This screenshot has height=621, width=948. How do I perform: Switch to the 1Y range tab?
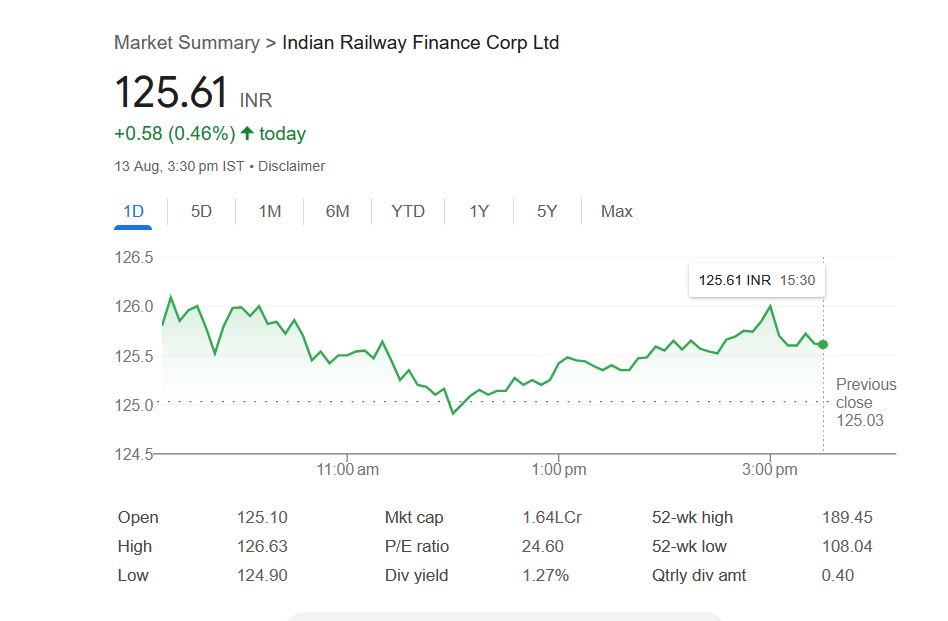point(479,211)
